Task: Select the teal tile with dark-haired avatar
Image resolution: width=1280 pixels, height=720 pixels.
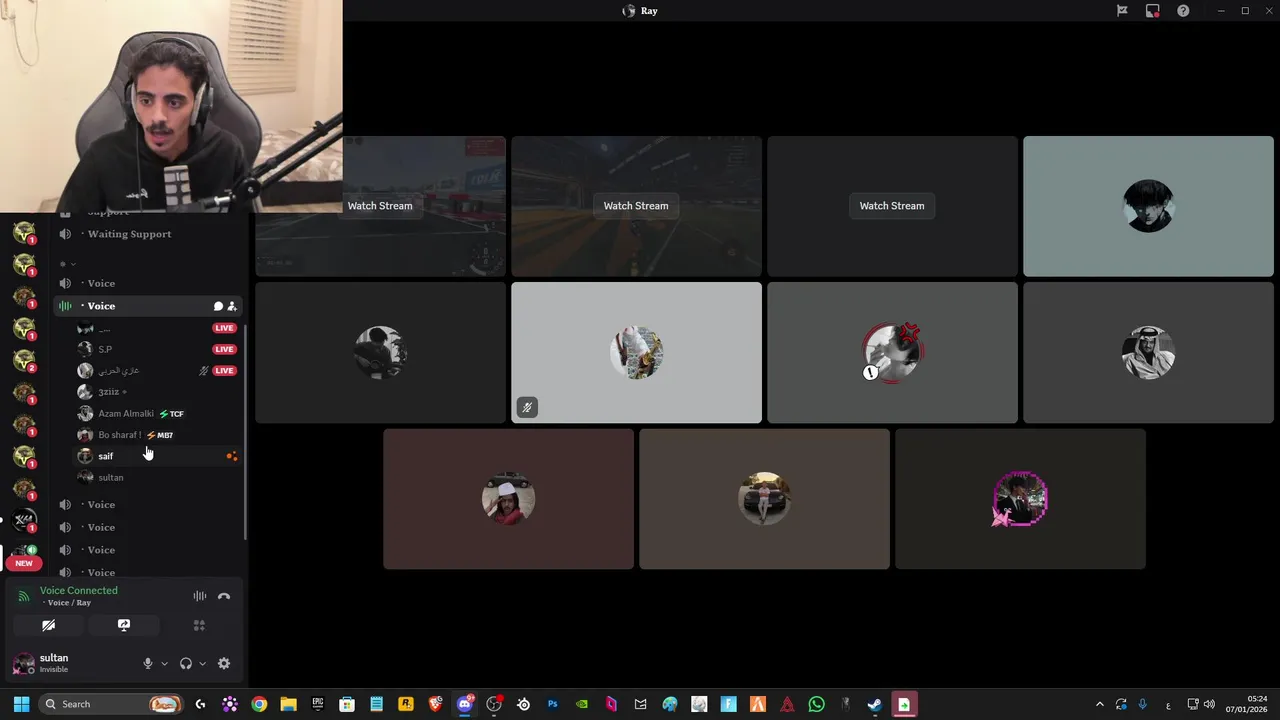Action: [1148, 206]
